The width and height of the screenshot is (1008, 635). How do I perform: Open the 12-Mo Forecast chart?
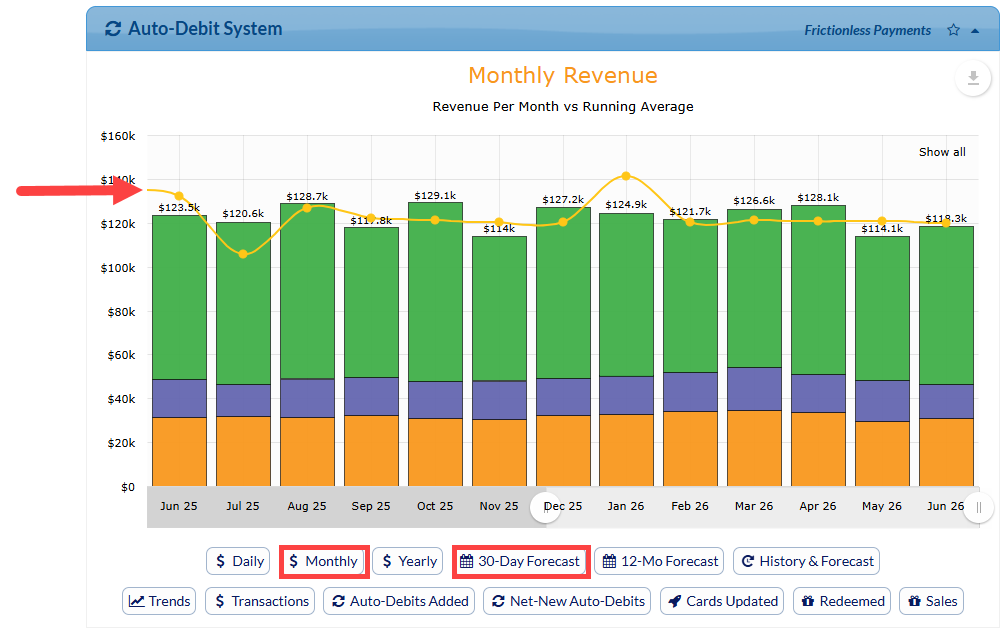pos(660,561)
